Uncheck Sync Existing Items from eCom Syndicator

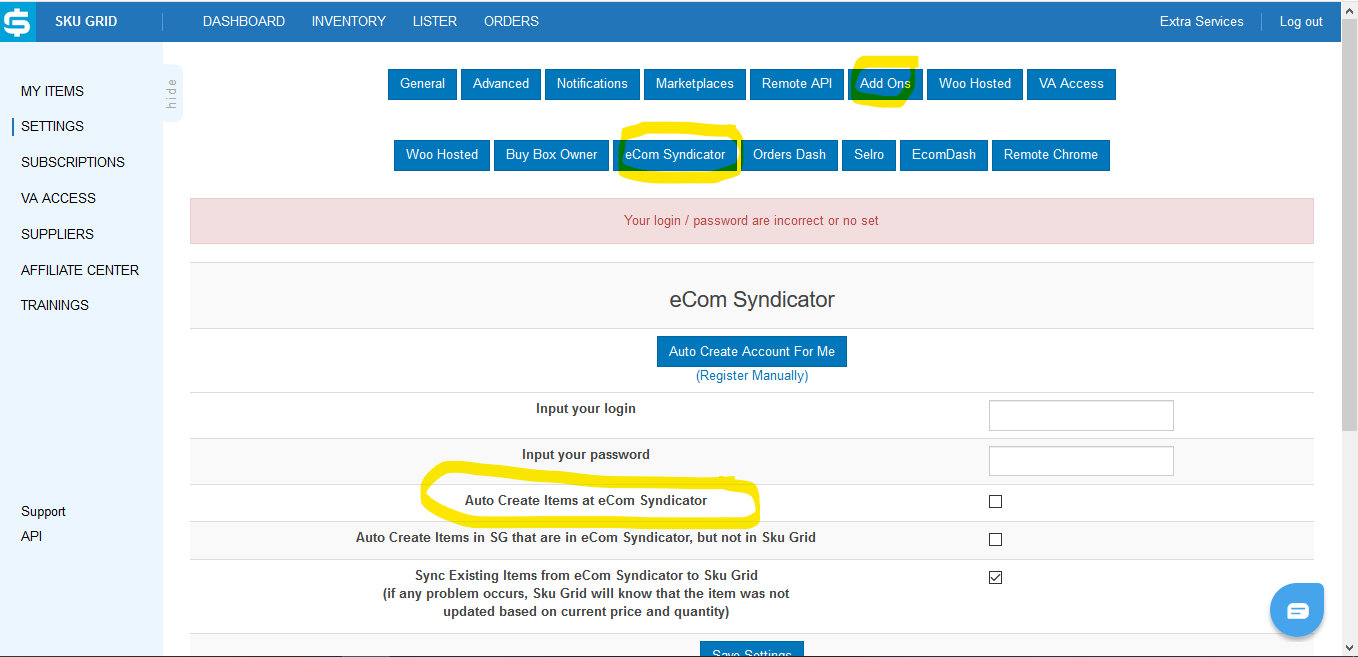coord(995,577)
